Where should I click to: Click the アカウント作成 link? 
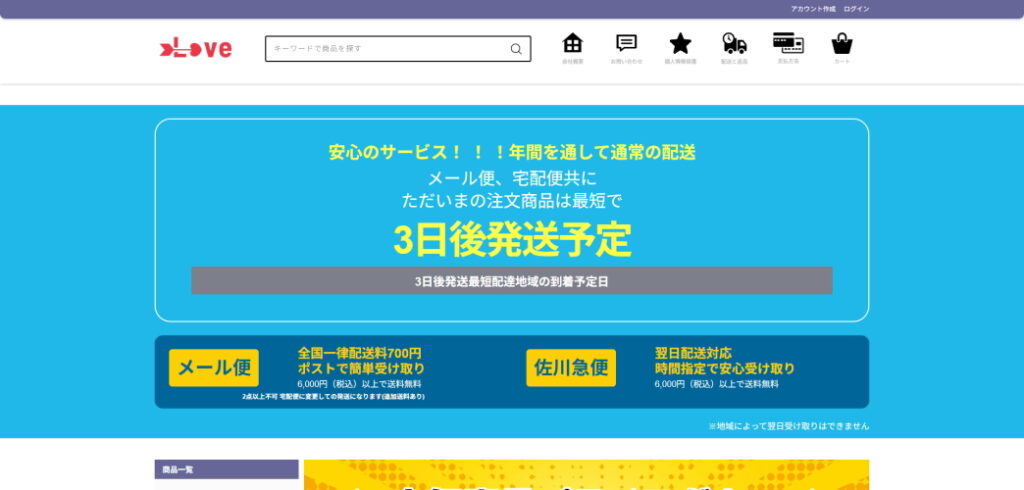click(x=812, y=9)
